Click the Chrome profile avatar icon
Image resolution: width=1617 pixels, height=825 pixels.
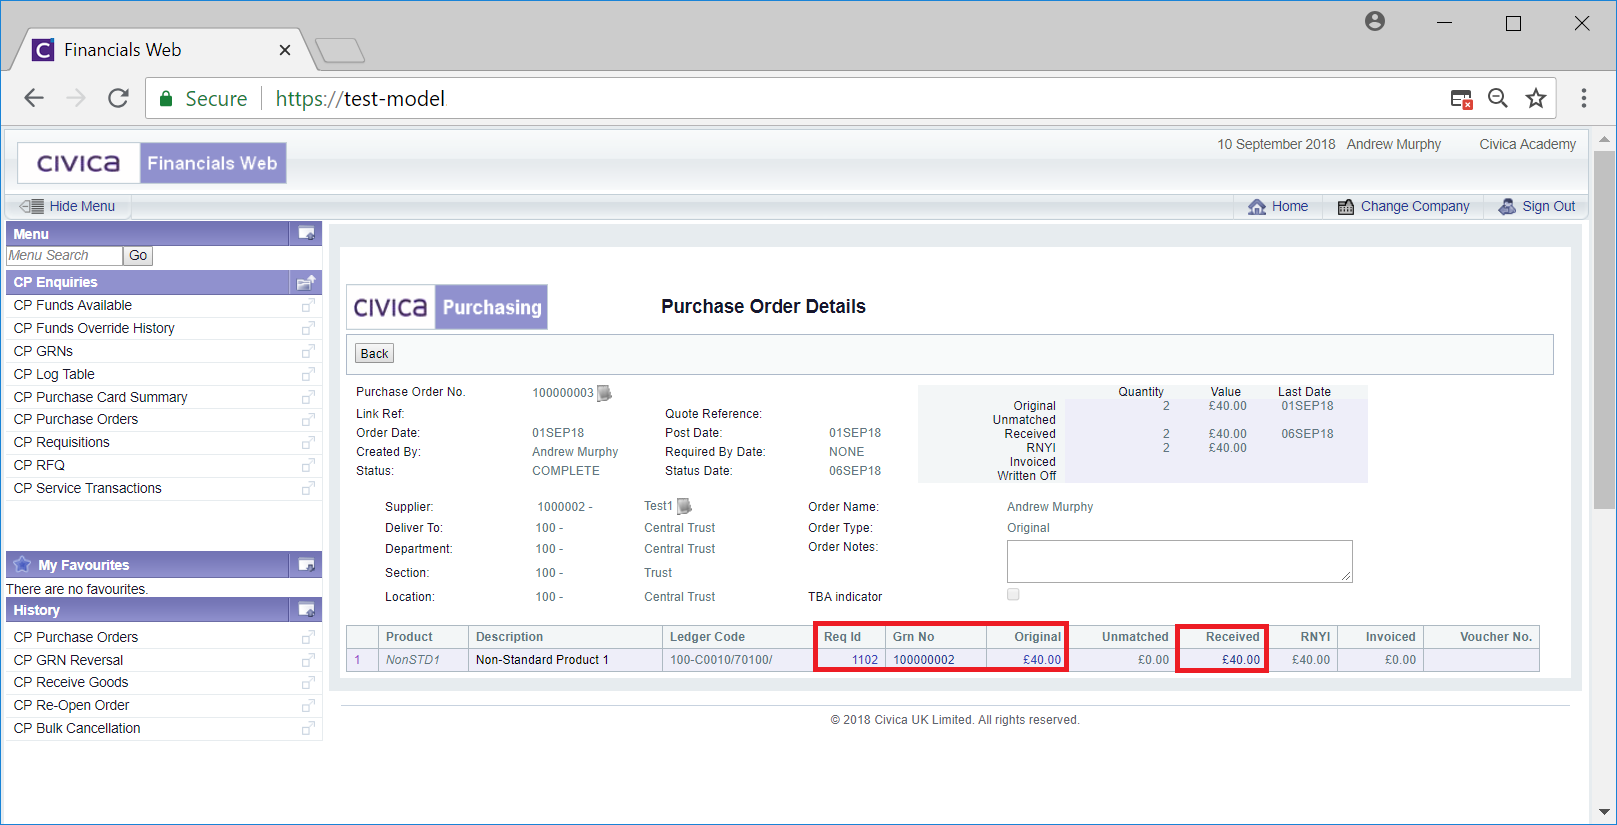pos(1375,21)
